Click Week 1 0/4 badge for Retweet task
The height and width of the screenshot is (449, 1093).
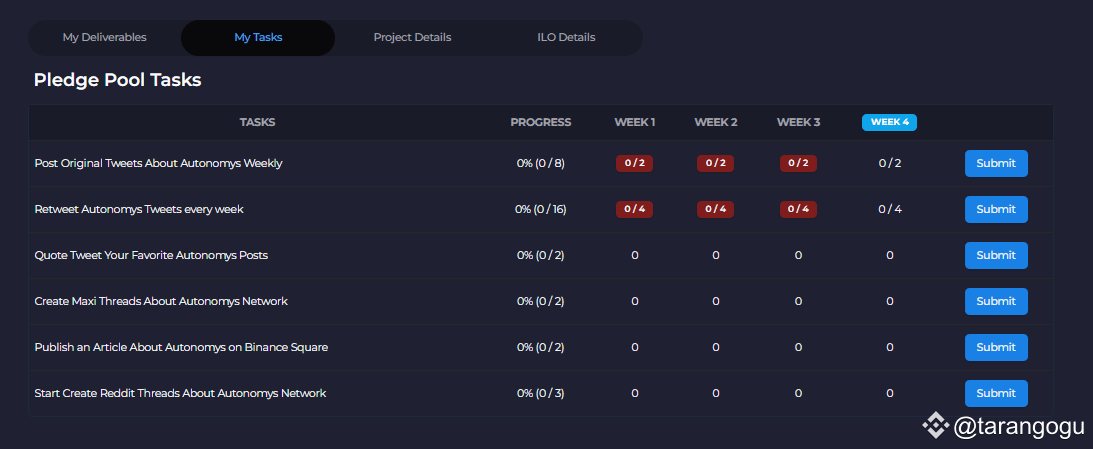coord(634,209)
